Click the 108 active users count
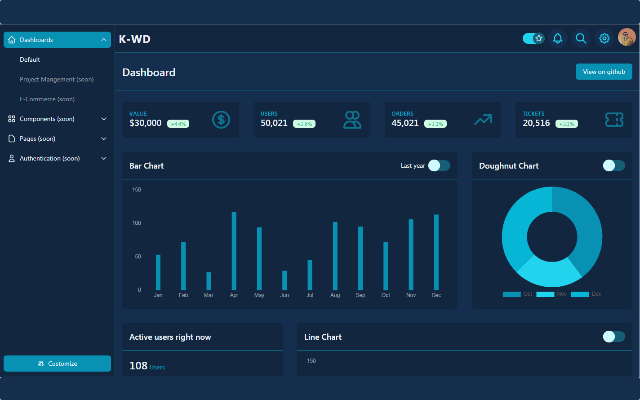 click(x=138, y=366)
